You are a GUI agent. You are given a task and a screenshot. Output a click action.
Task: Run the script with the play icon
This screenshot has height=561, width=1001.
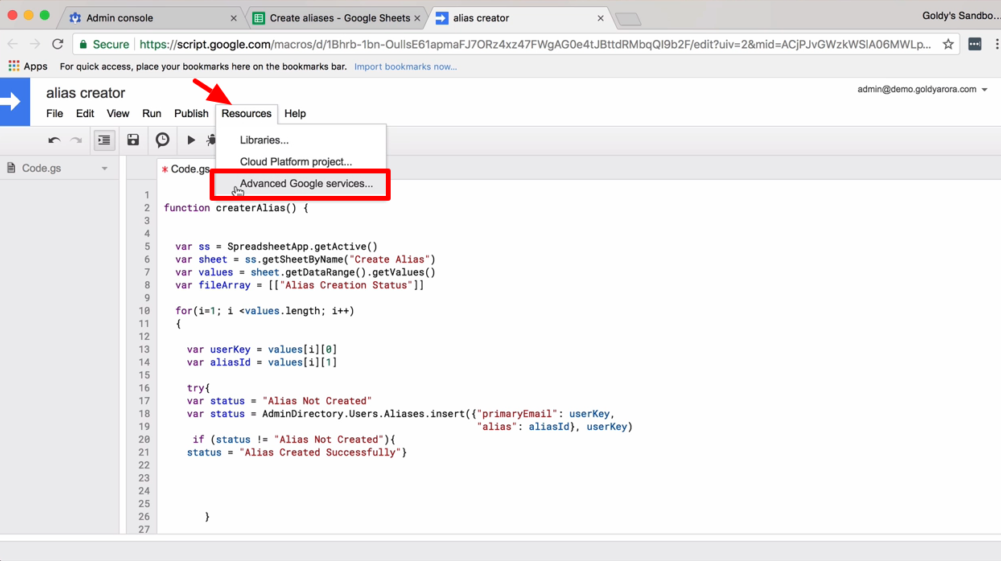click(x=191, y=140)
